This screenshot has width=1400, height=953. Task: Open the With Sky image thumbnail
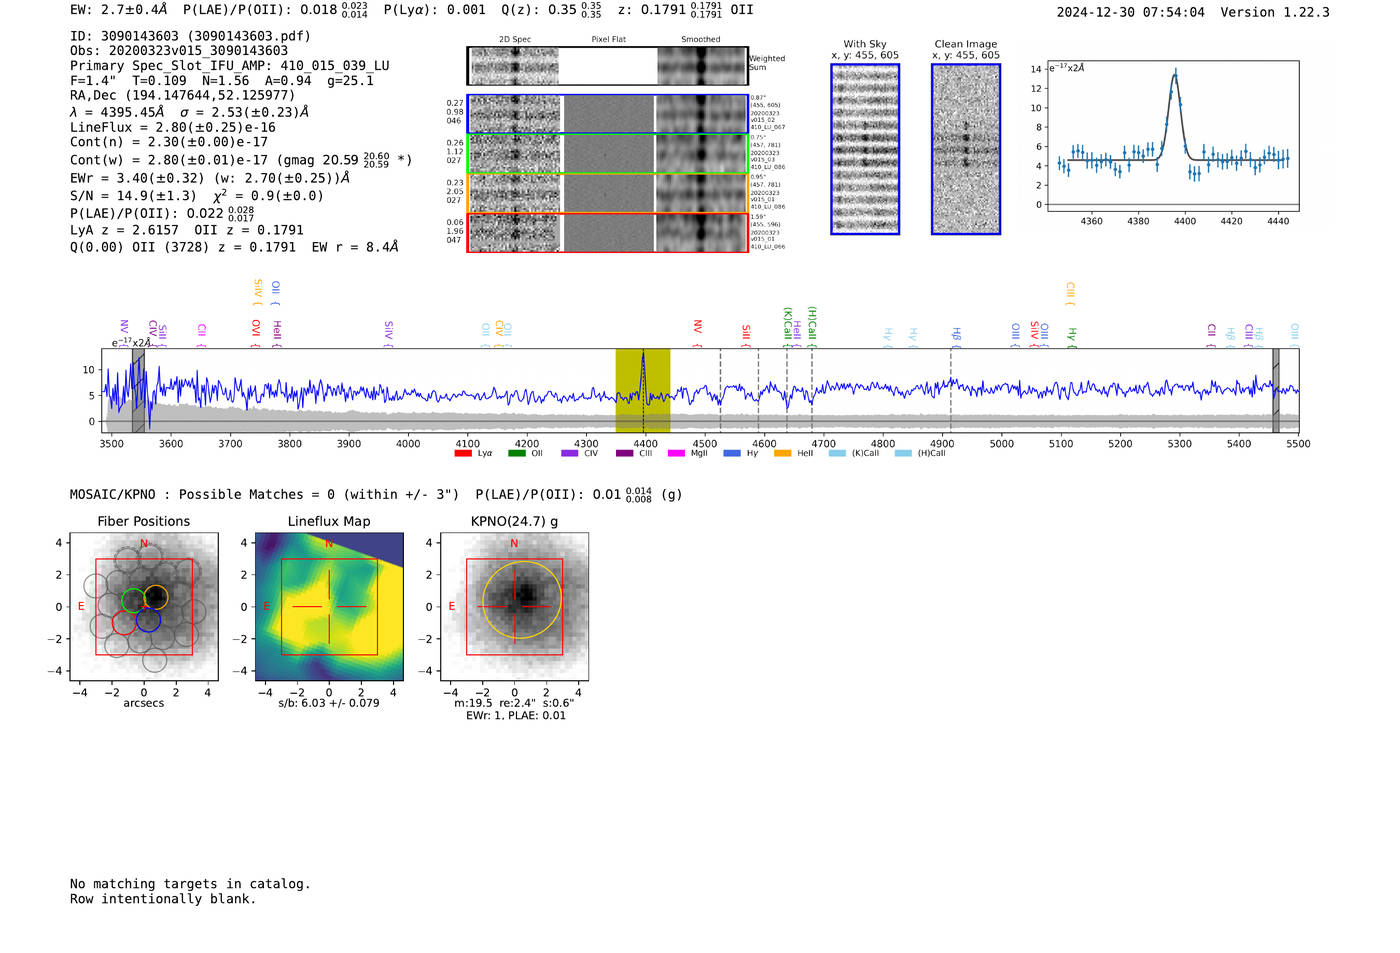[865, 149]
